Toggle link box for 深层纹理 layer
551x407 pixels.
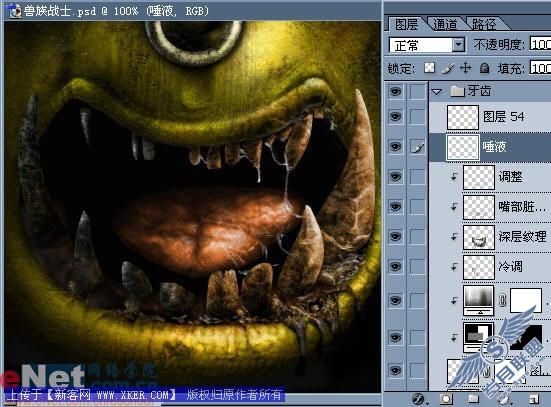click(417, 237)
